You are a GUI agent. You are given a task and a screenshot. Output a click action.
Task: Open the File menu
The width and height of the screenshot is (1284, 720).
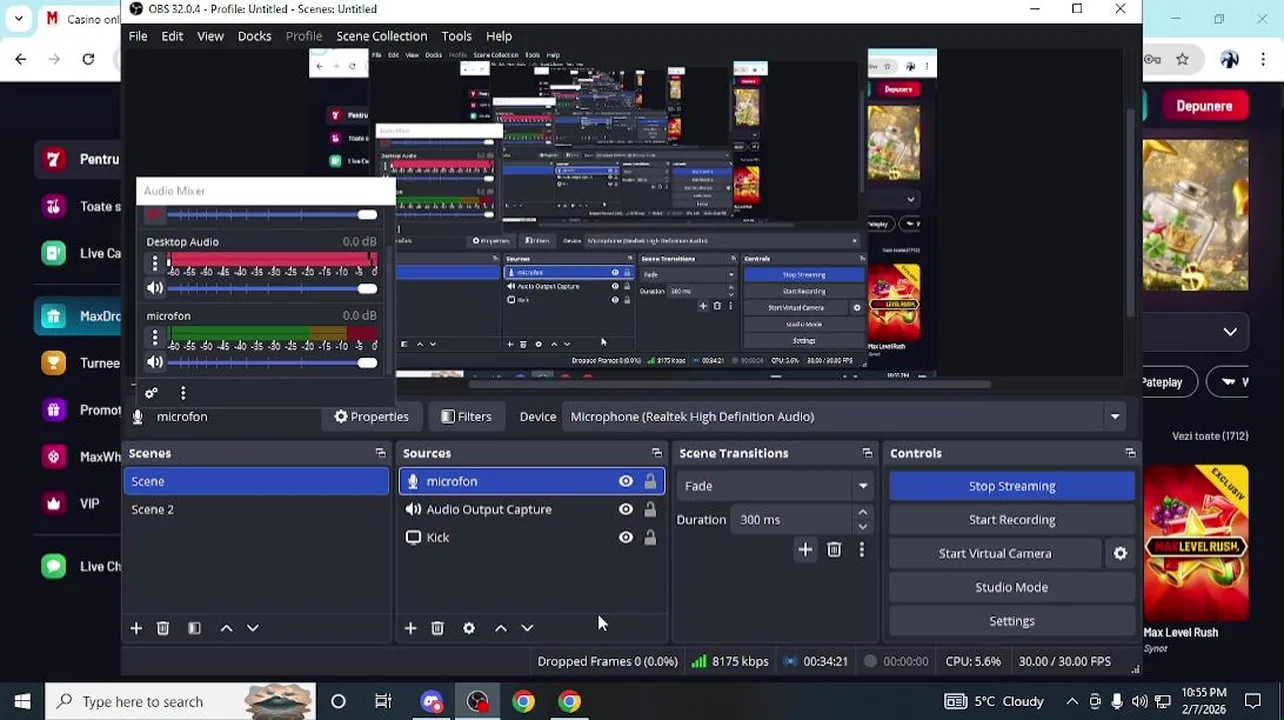(x=138, y=36)
